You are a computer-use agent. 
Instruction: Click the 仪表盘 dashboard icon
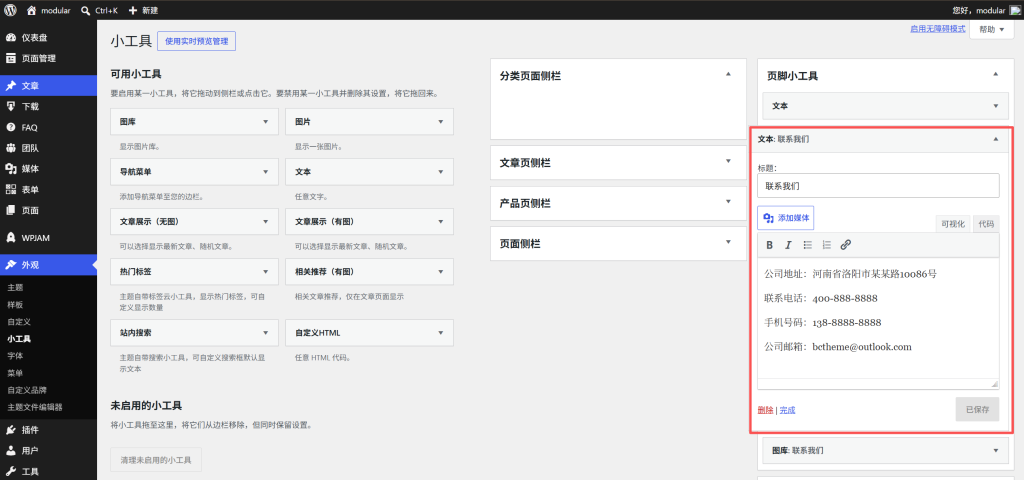(x=11, y=37)
